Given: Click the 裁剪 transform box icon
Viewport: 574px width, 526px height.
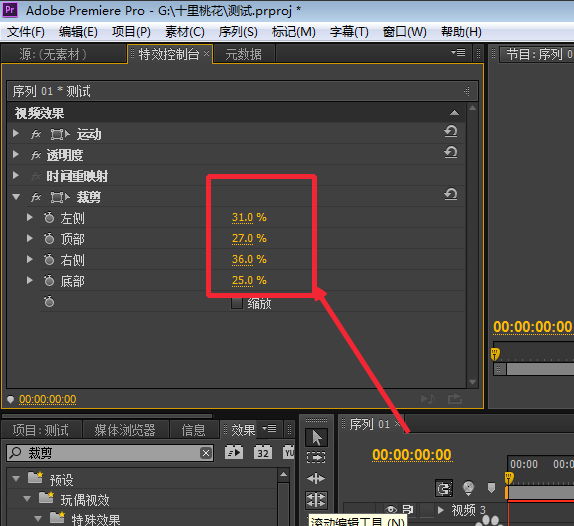Looking at the screenshot, I should [60, 198].
